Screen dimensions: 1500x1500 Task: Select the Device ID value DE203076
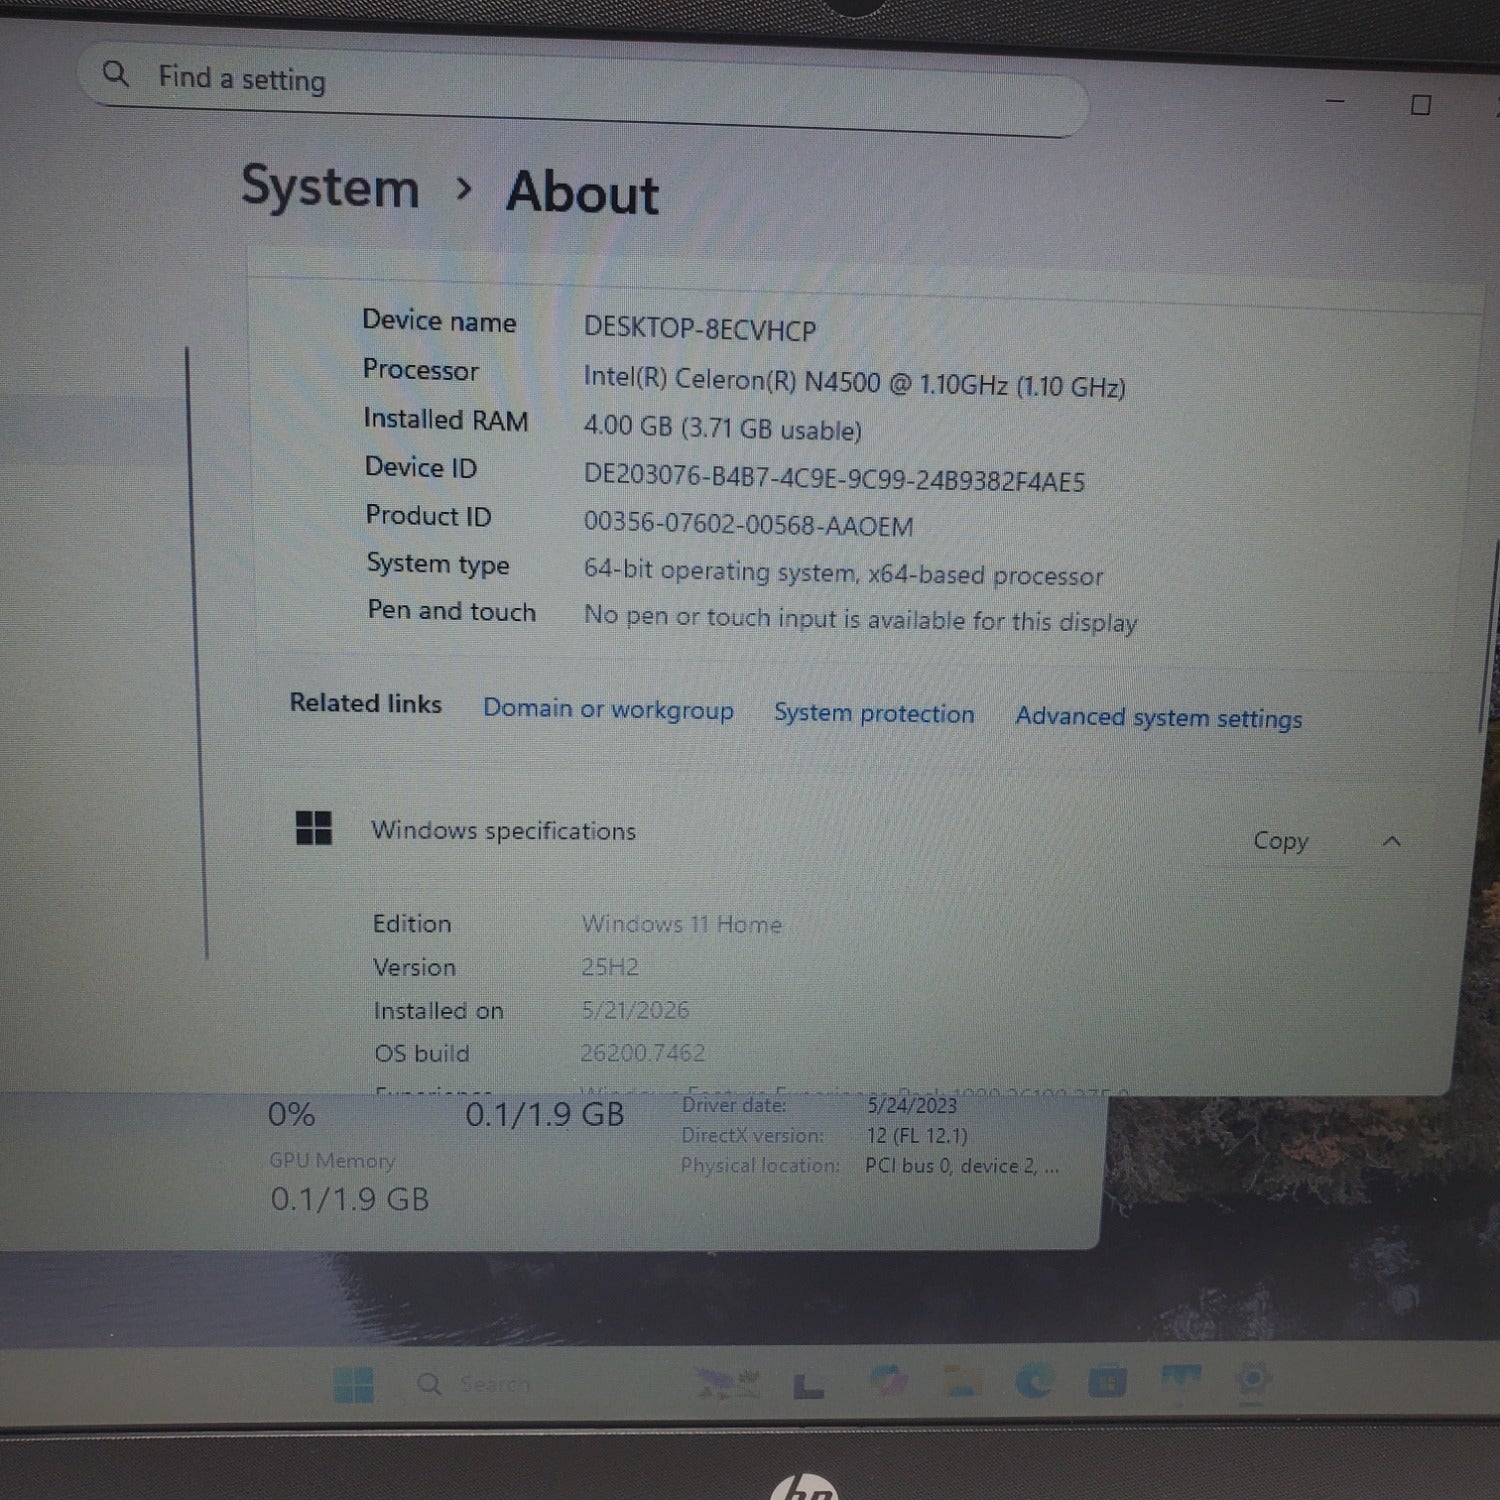click(x=834, y=478)
